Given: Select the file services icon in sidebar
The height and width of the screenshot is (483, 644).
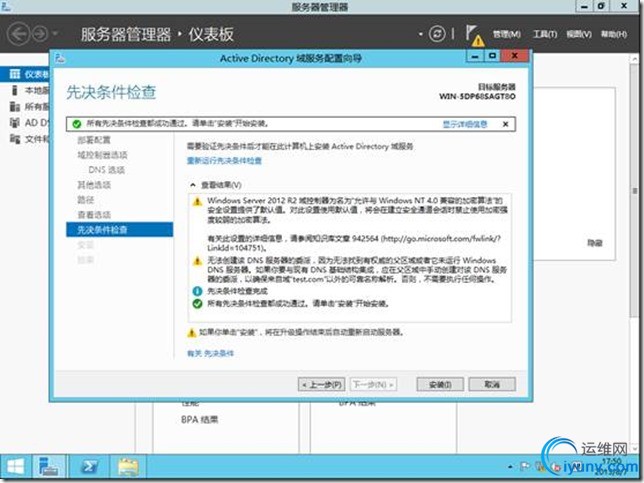Looking at the screenshot, I should point(15,139).
